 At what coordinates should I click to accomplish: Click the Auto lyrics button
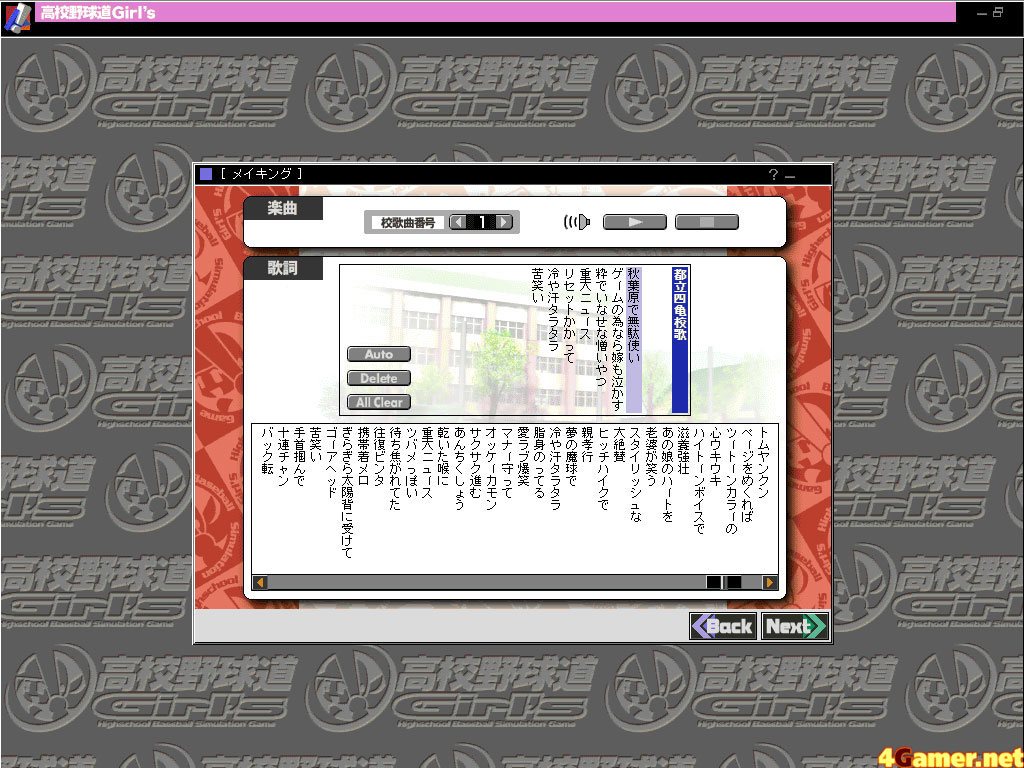click(x=379, y=354)
